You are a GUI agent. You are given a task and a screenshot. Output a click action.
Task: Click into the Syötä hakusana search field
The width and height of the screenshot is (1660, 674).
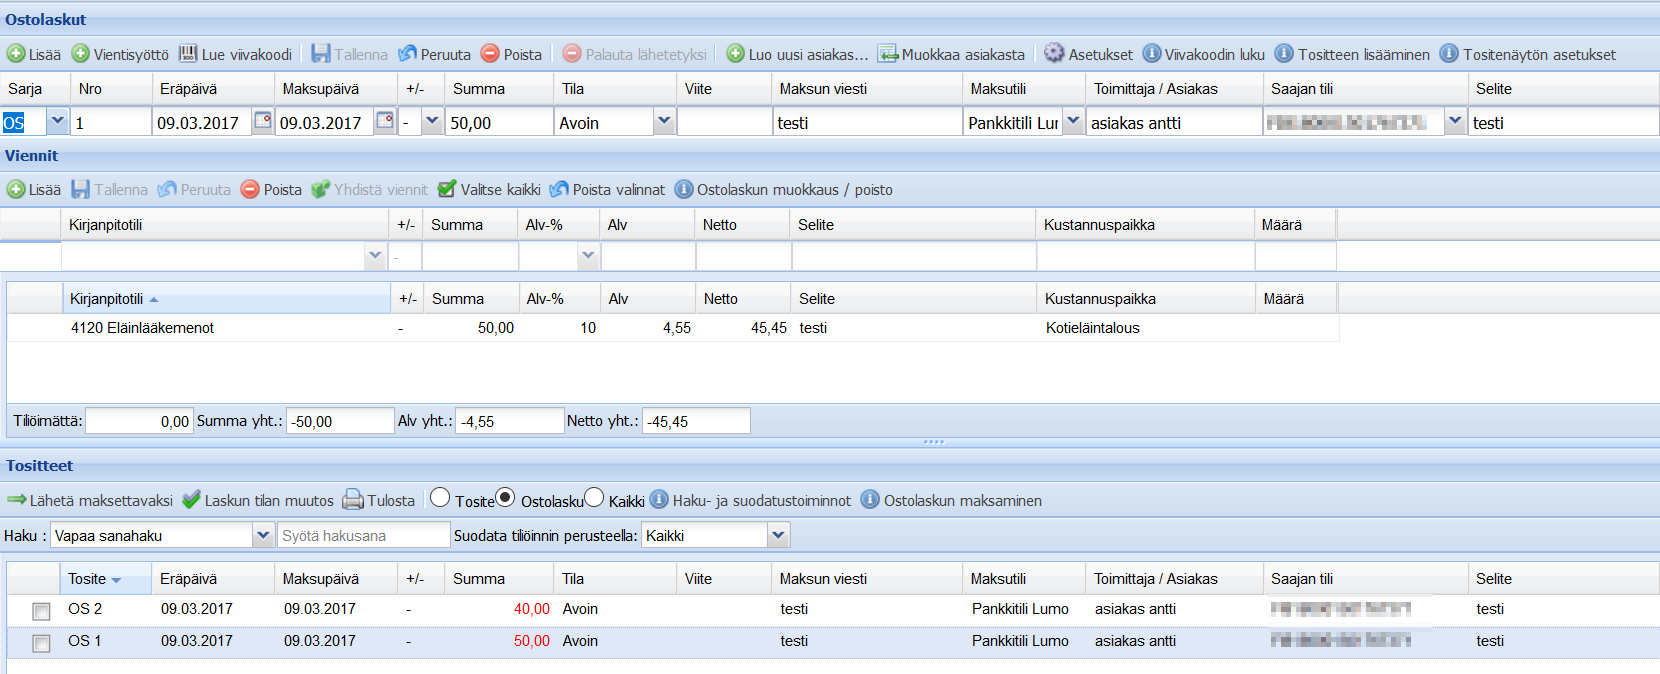point(363,535)
